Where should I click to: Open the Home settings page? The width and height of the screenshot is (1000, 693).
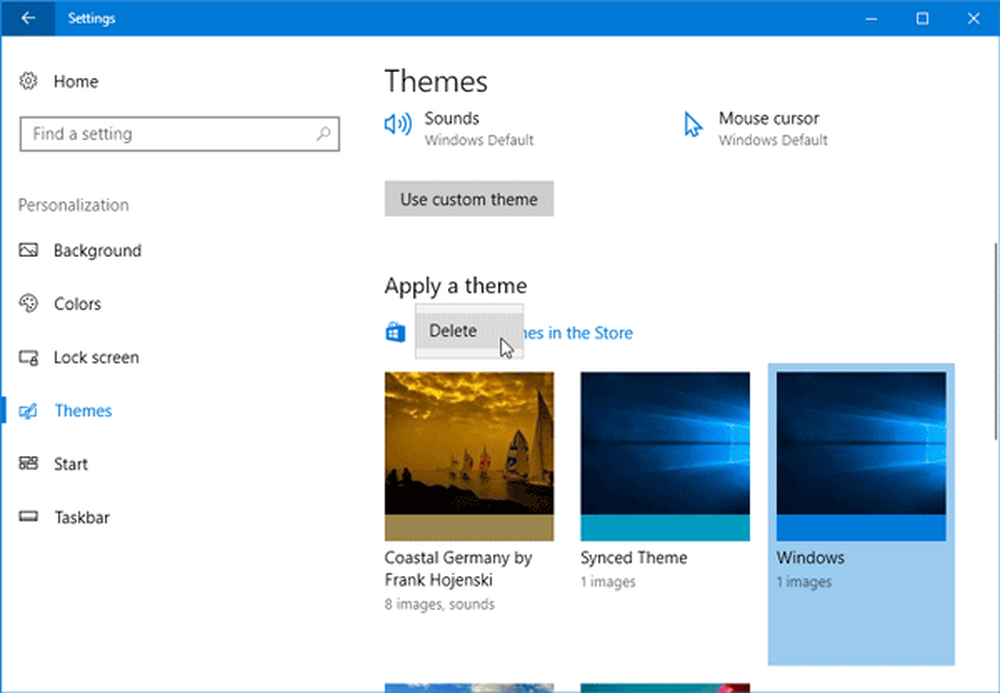point(76,82)
